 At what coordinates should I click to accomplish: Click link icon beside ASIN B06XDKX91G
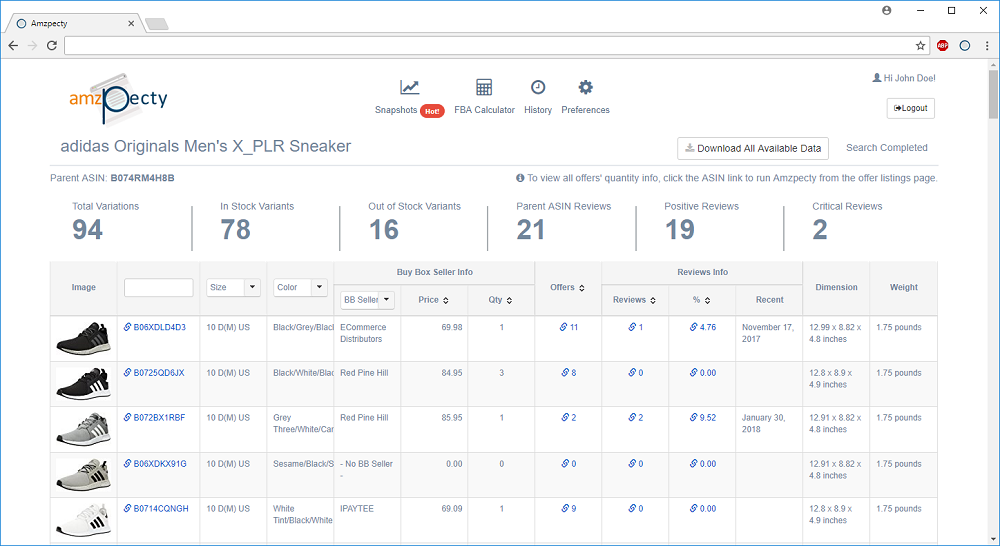coord(128,464)
